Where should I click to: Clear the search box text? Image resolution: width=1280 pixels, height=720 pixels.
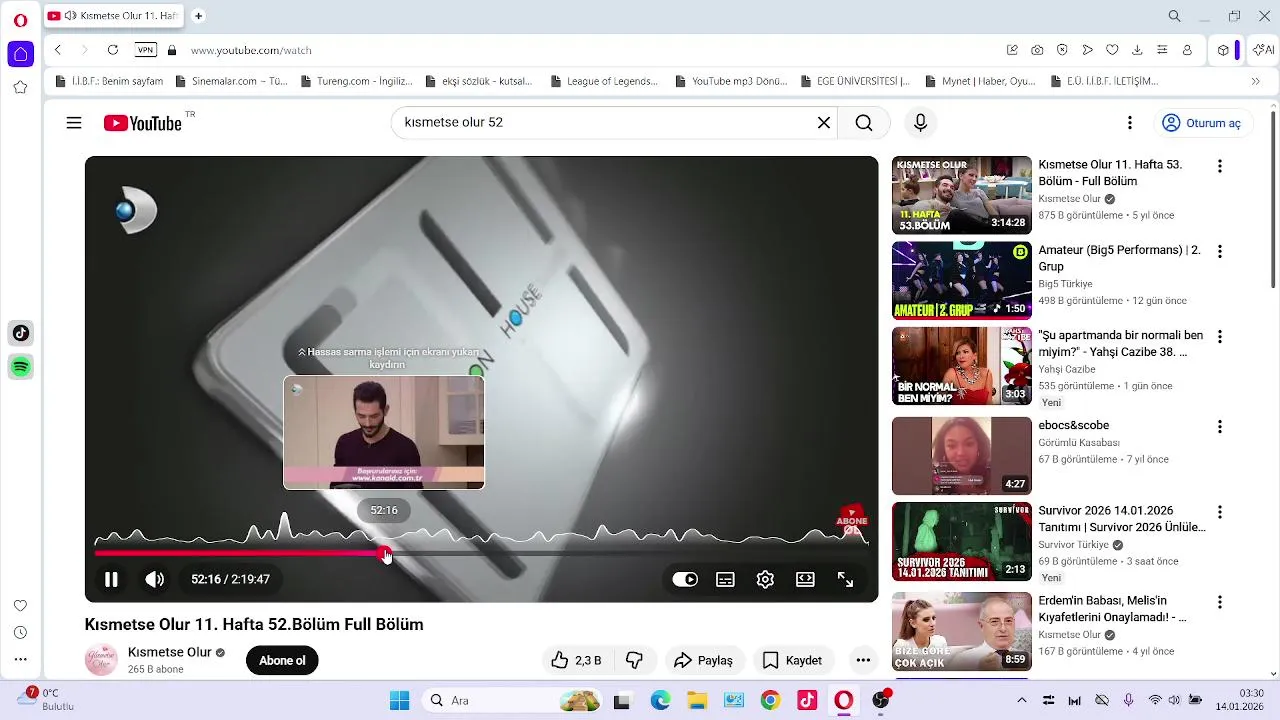click(824, 123)
